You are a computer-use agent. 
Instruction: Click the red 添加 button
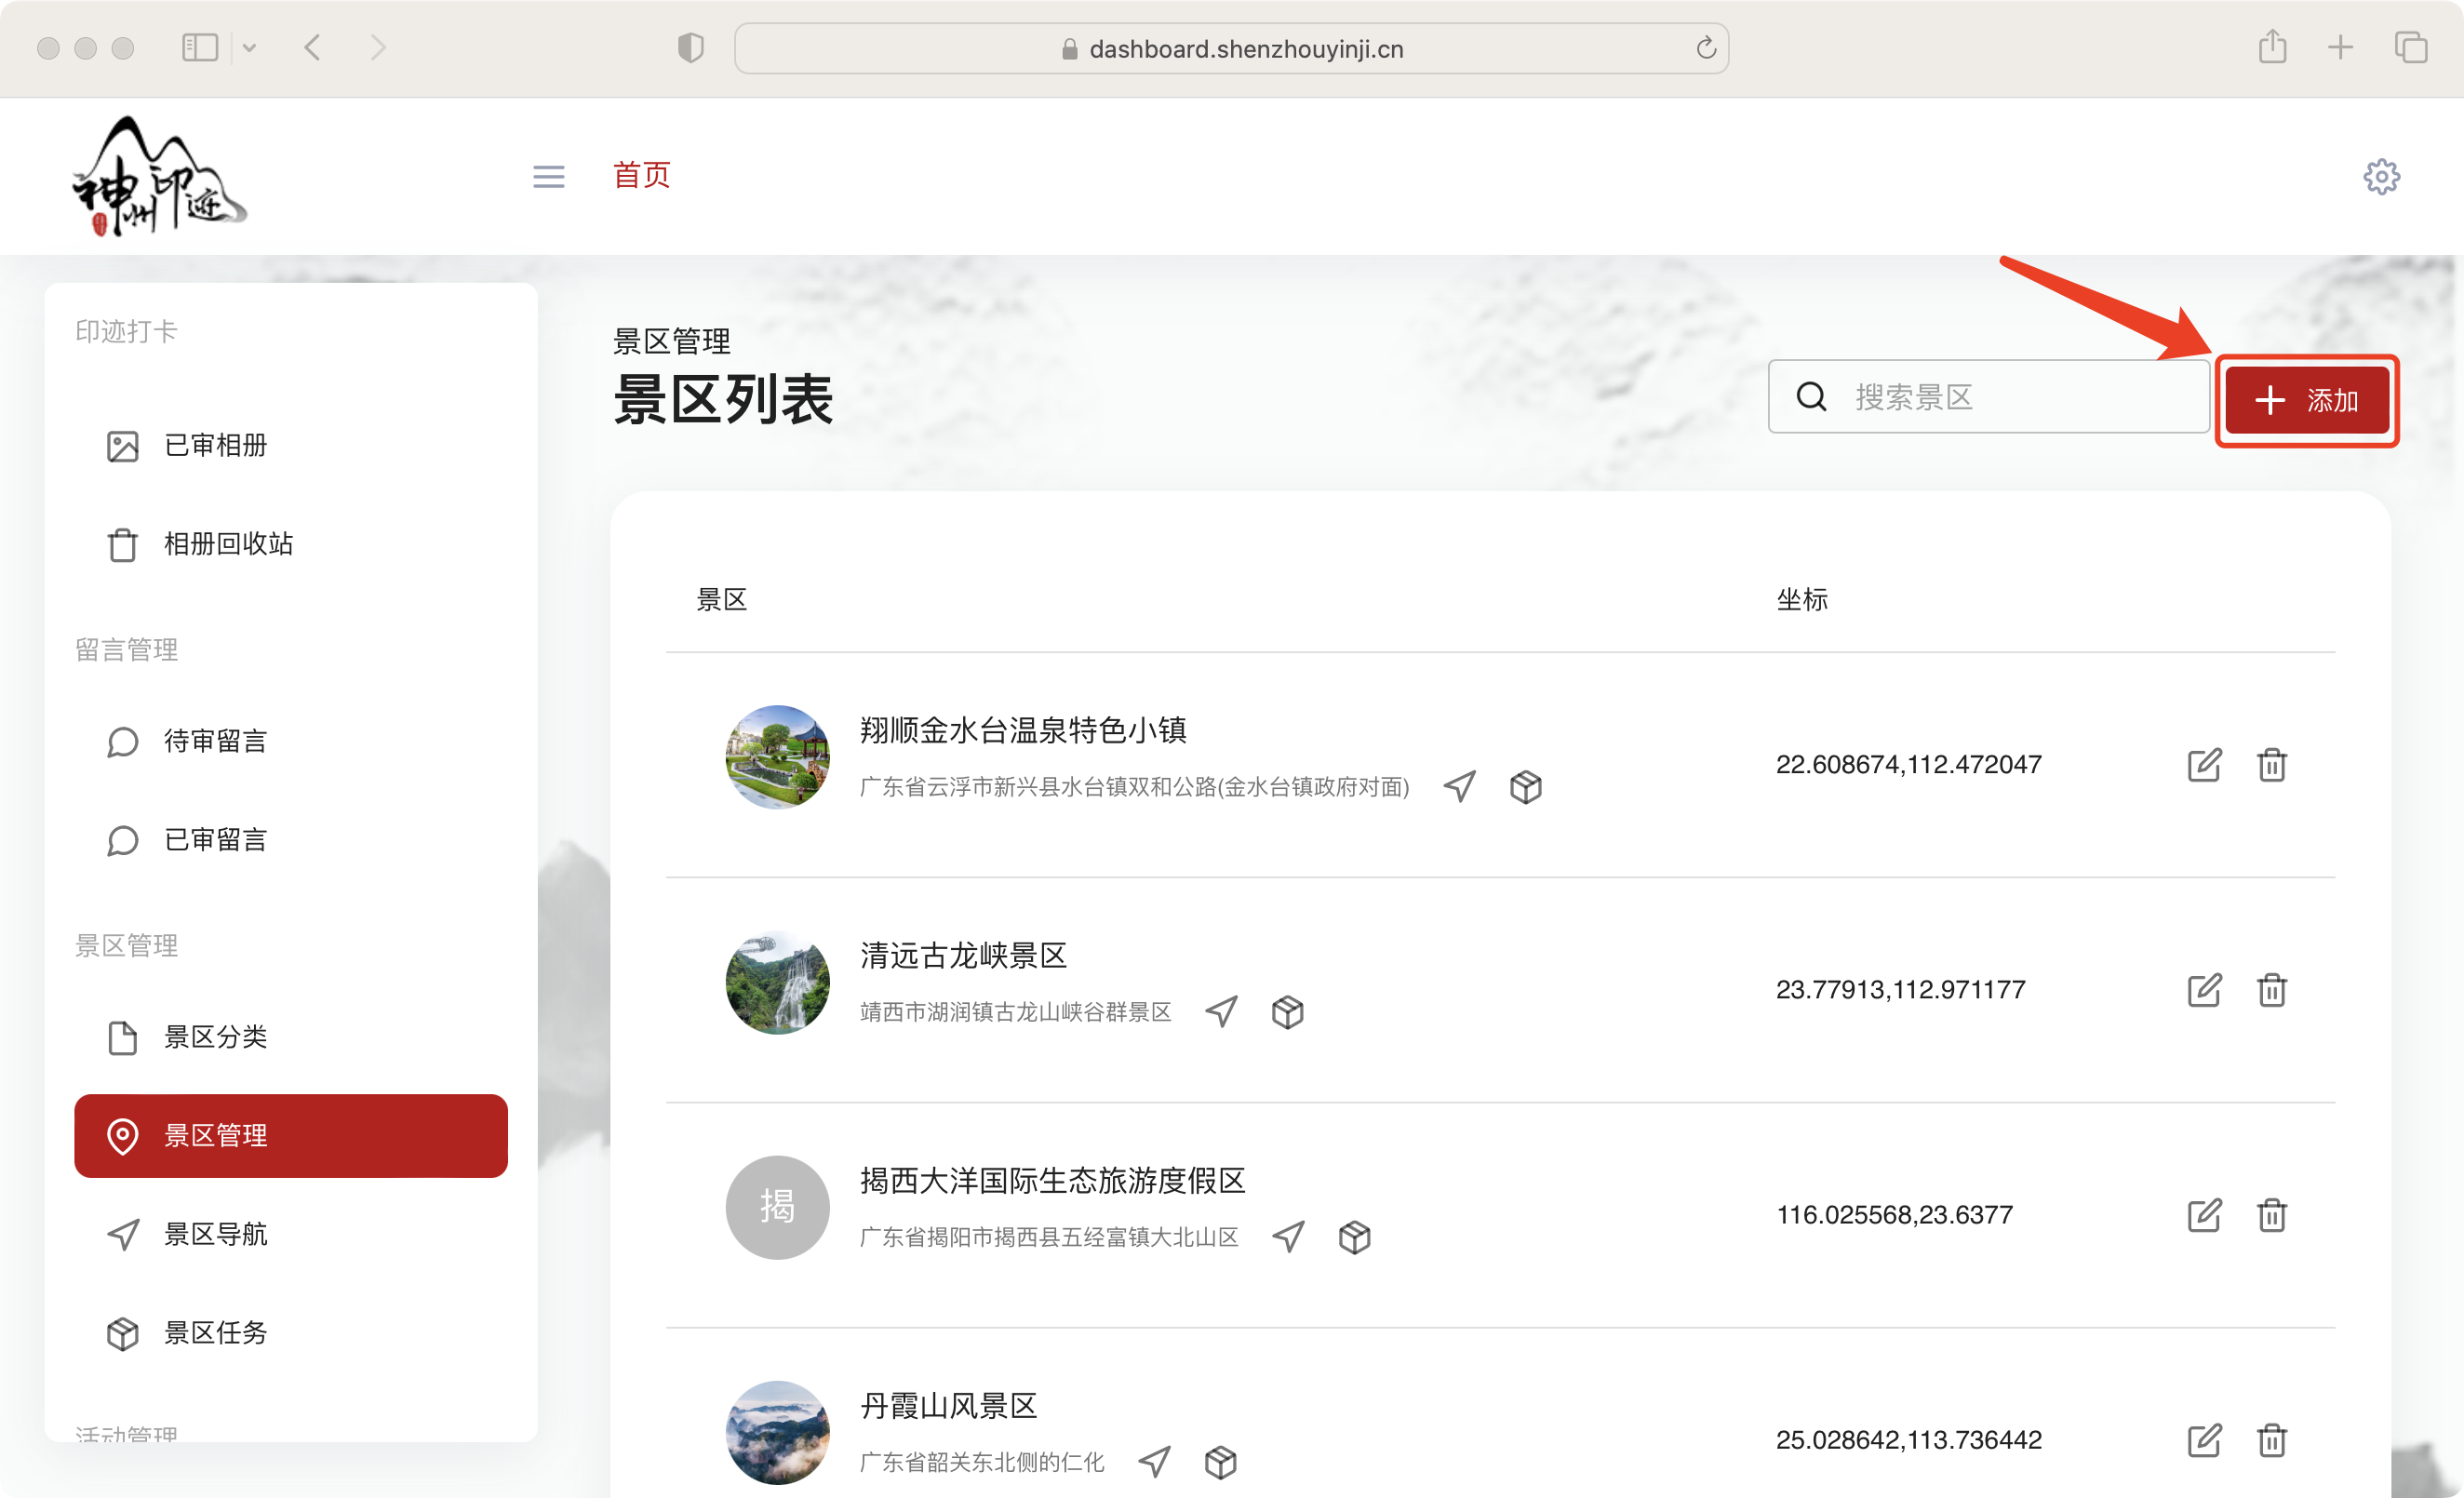click(x=2306, y=400)
